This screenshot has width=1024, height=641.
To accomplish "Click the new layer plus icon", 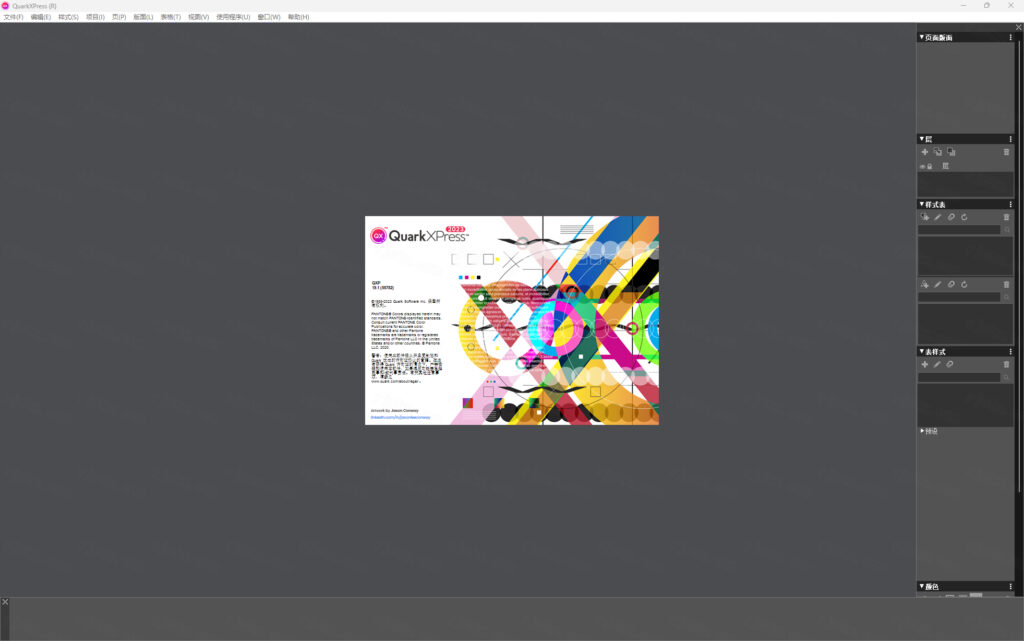I will tap(925, 152).
